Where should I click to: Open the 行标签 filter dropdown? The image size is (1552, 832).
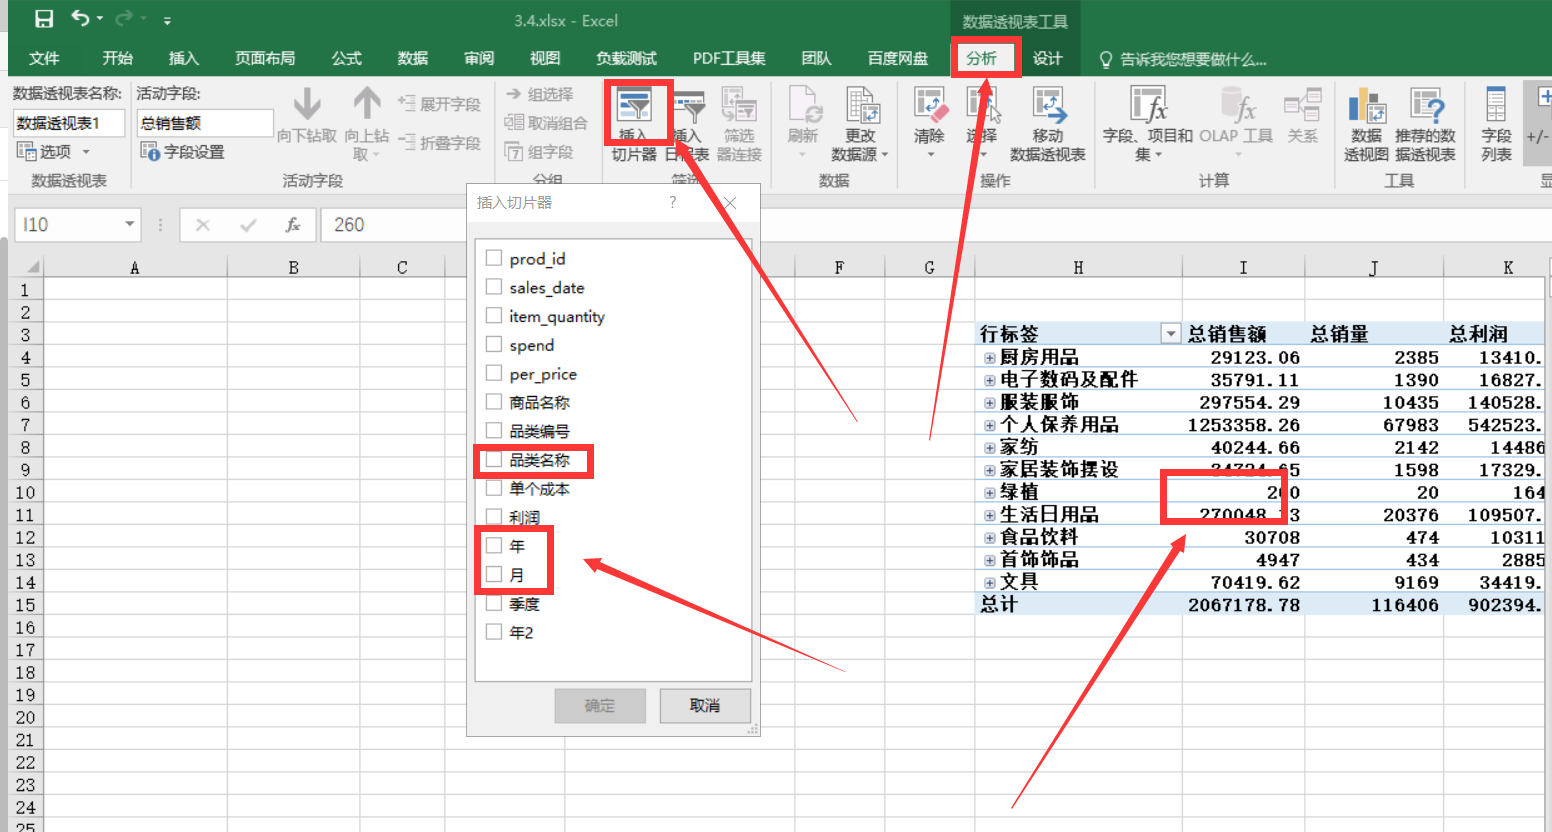click(x=1170, y=333)
